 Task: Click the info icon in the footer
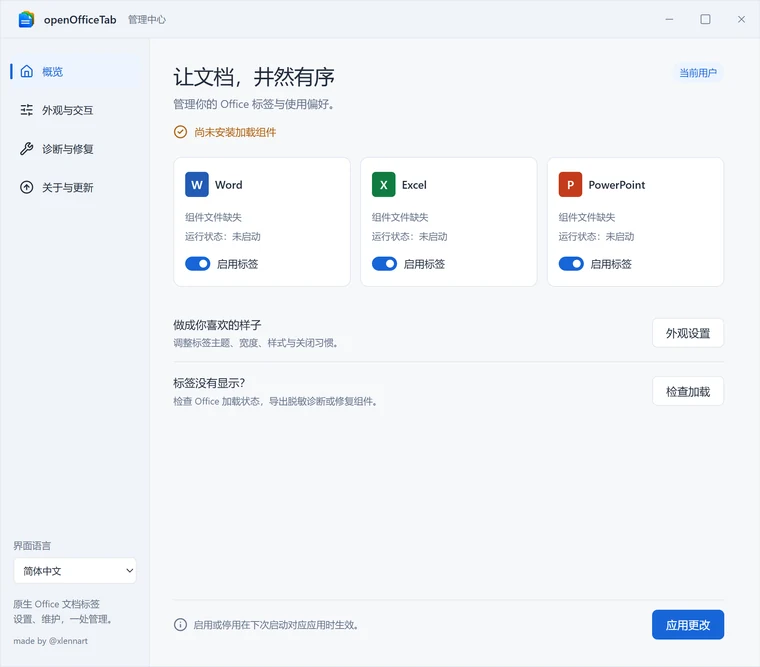point(180,625)
